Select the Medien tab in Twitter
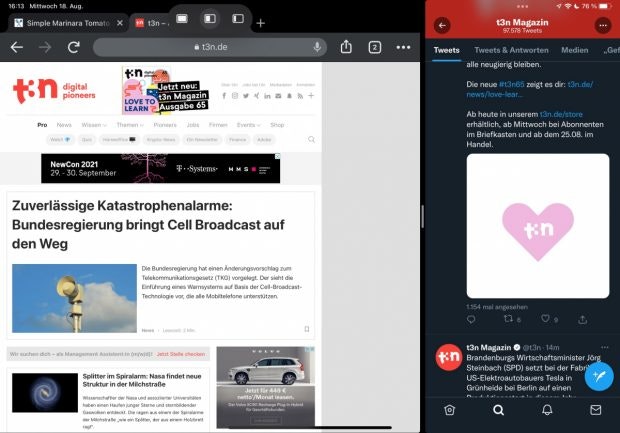The width and height of the screenshot is (620, 433). 575,50
